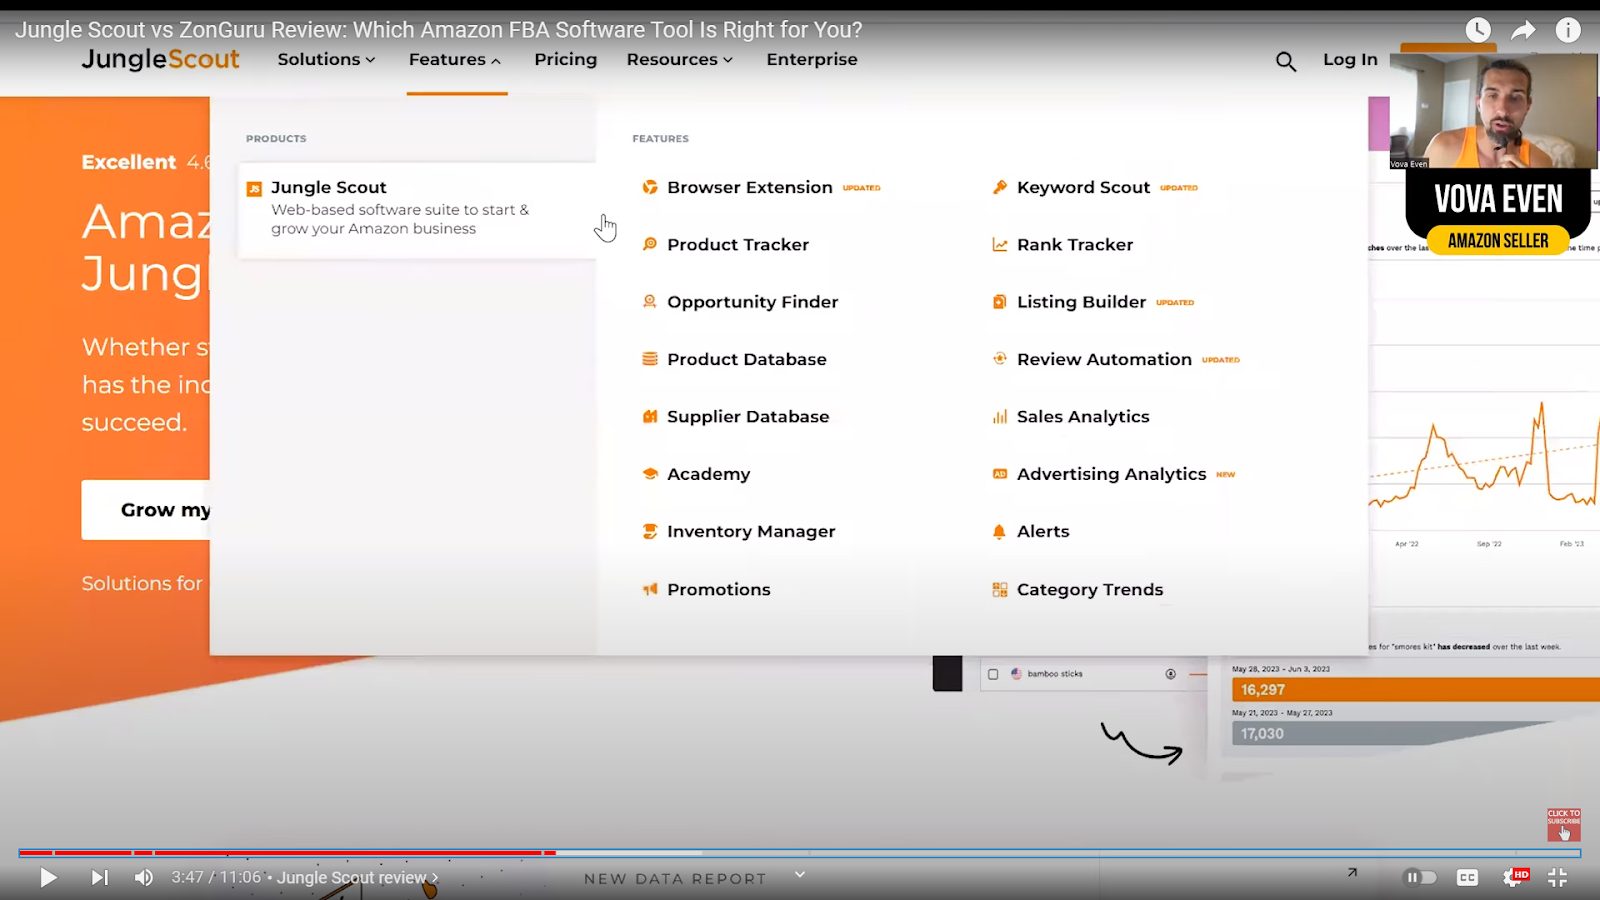The height and width of the screenshot is (900, 1600).
Task: Open the Listing Builder link
Action: 1081,301
